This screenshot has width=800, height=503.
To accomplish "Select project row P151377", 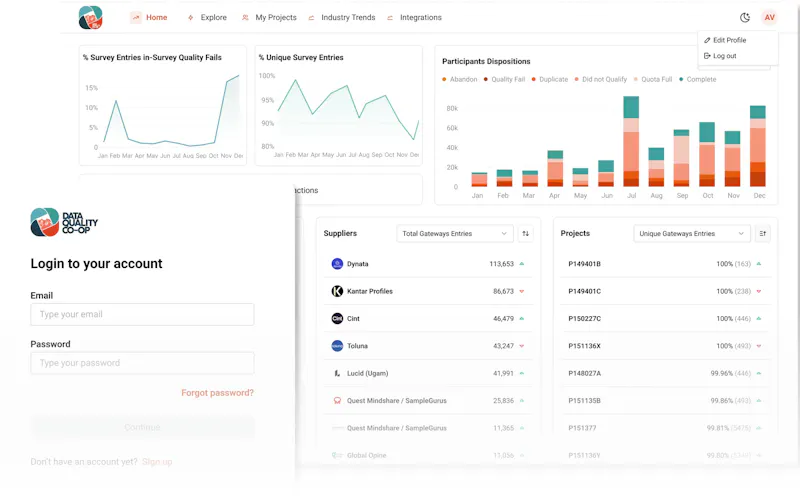I will (665, 428).
